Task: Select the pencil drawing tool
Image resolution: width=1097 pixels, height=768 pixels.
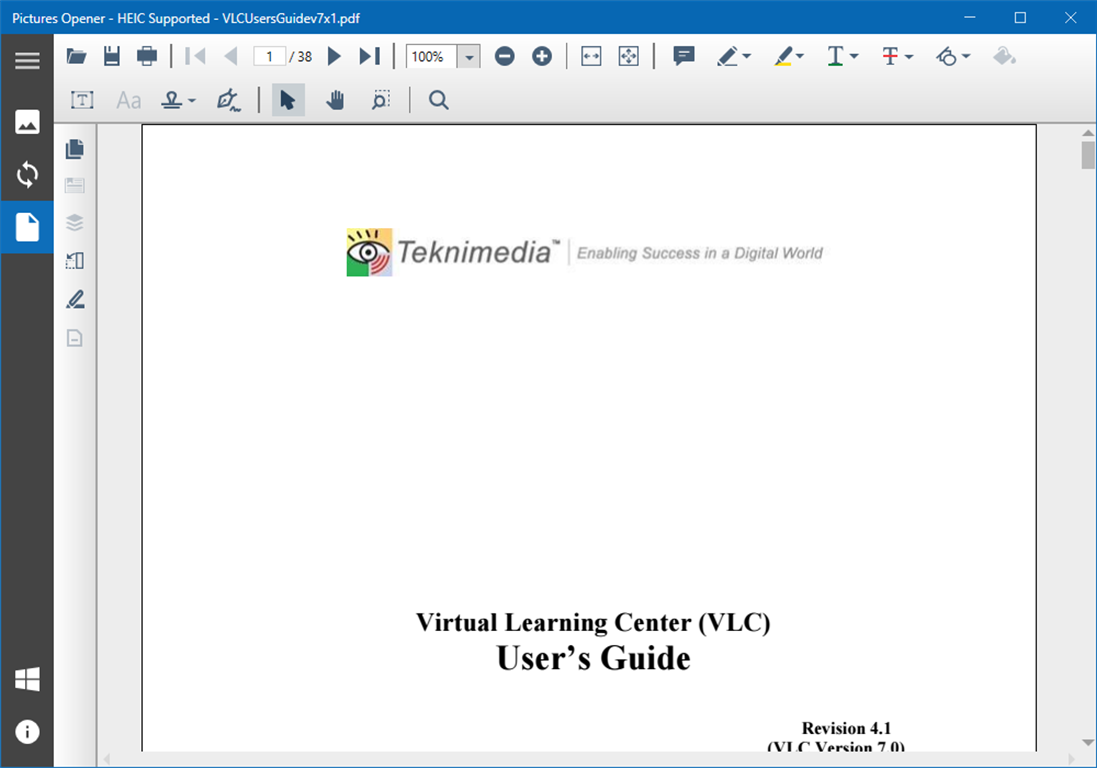Action: [x=728, y=56]
